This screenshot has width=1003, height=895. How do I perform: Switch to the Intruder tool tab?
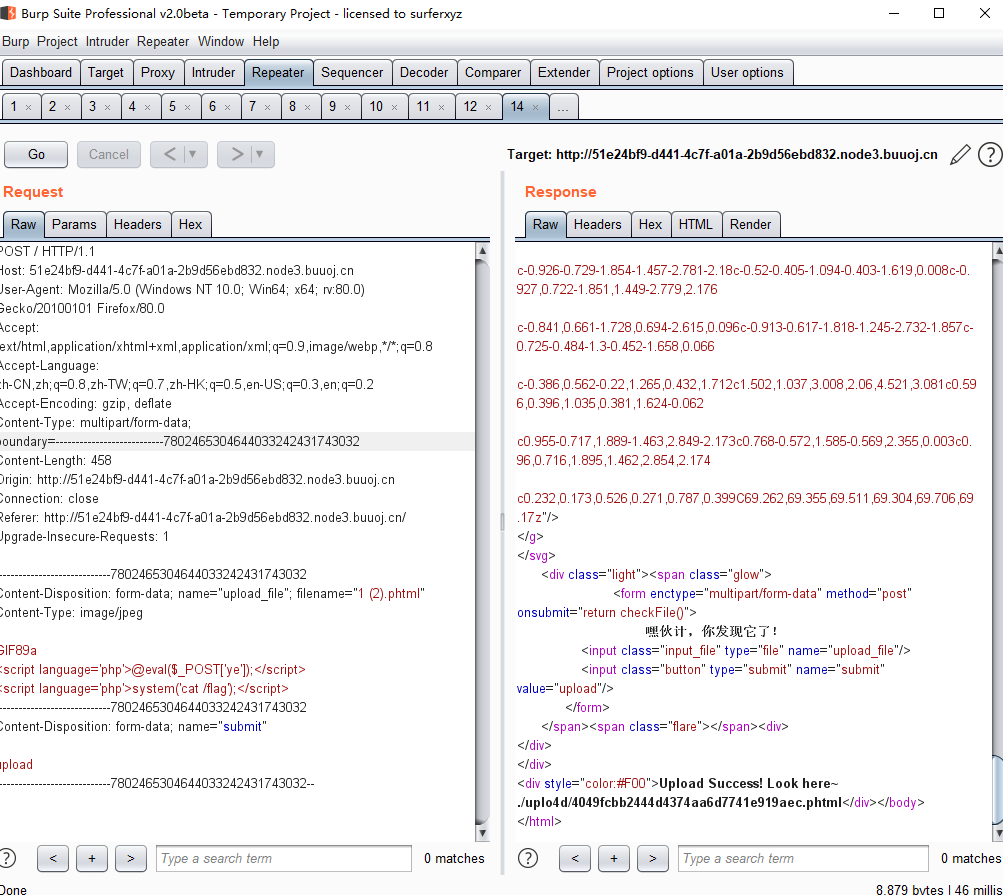(213, 72)
